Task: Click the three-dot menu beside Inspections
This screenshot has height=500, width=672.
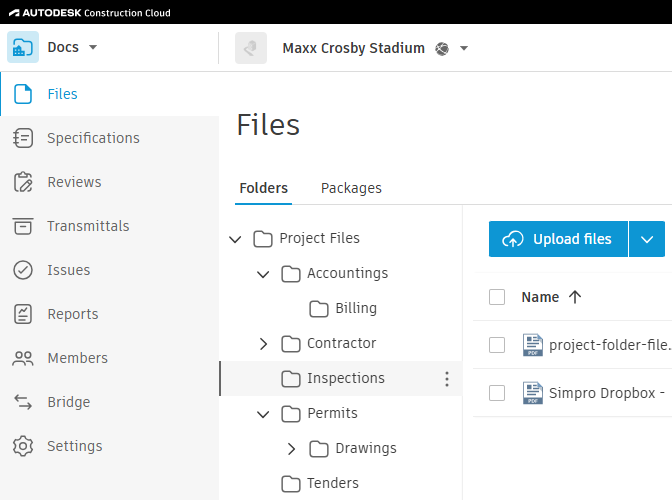Action: [447, 379]
